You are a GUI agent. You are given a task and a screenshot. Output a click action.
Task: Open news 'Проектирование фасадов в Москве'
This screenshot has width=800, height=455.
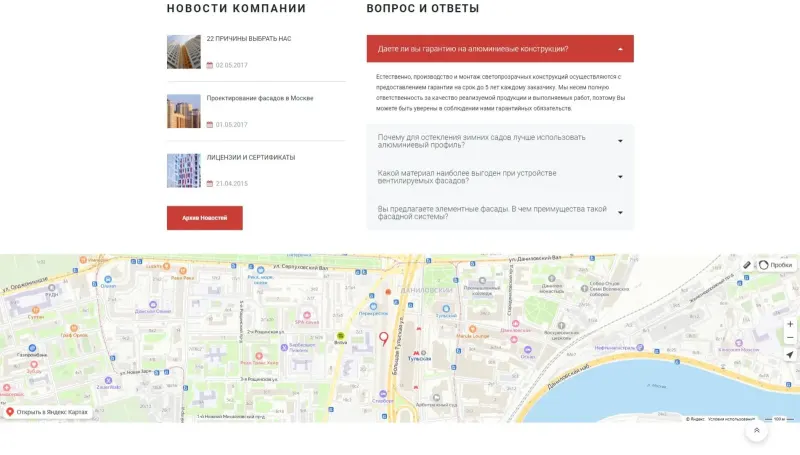coord(260,98)
